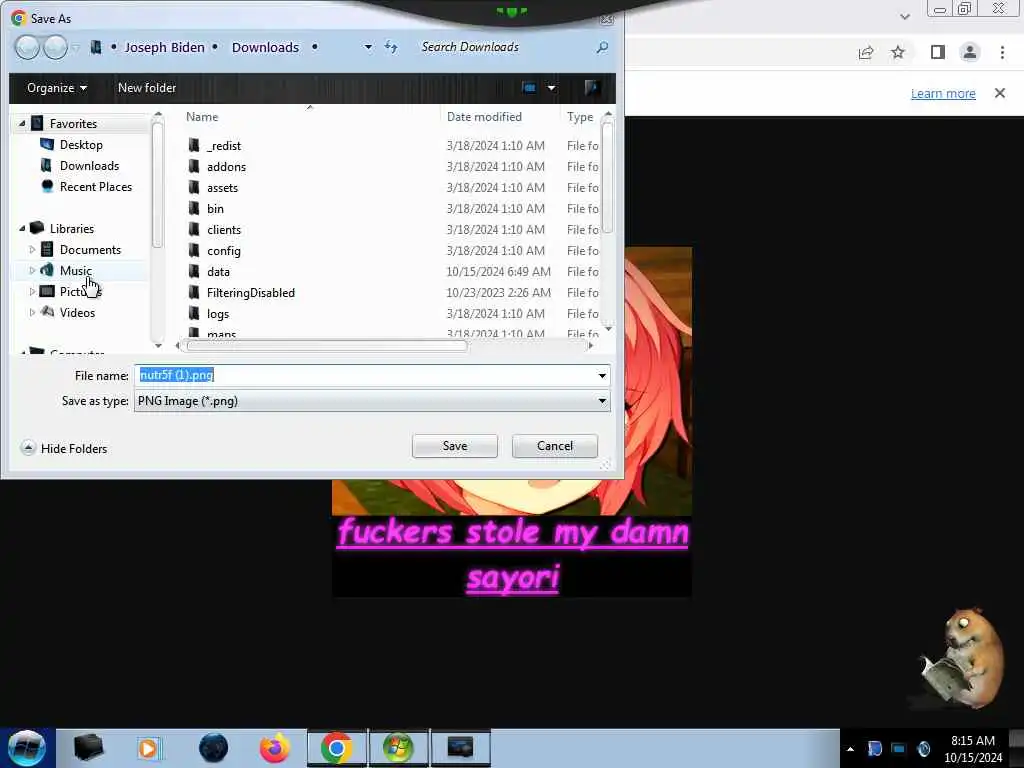Collapse the Libraries tree group

(x=22, y=229)
